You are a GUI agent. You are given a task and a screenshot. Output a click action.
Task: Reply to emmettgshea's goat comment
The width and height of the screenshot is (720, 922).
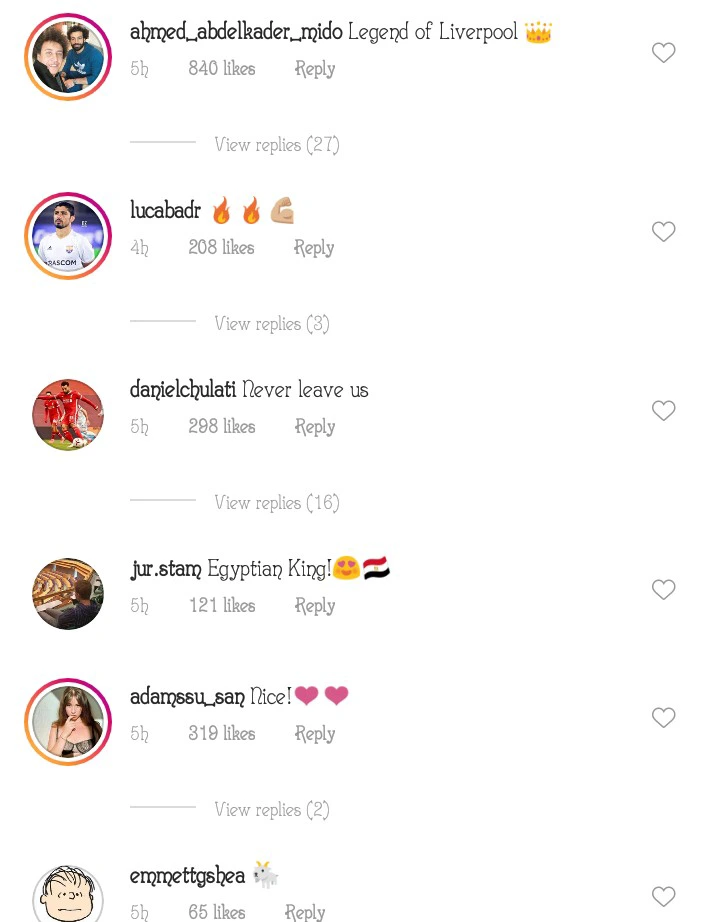point(305,912)
